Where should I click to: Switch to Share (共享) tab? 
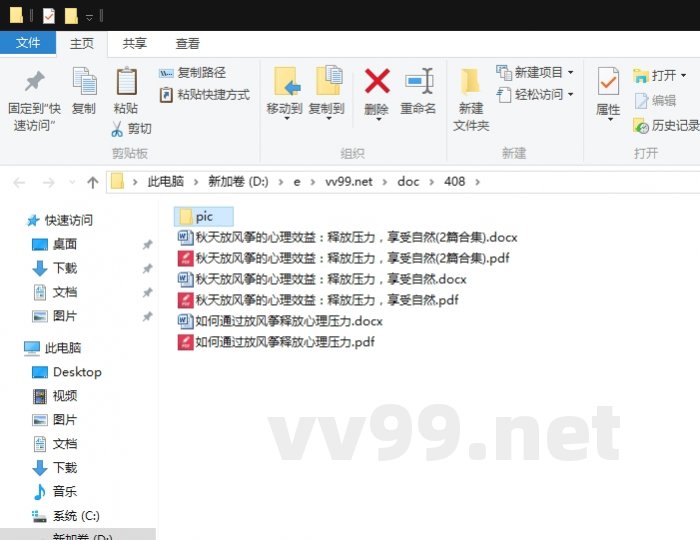click(x=134, y=43)
